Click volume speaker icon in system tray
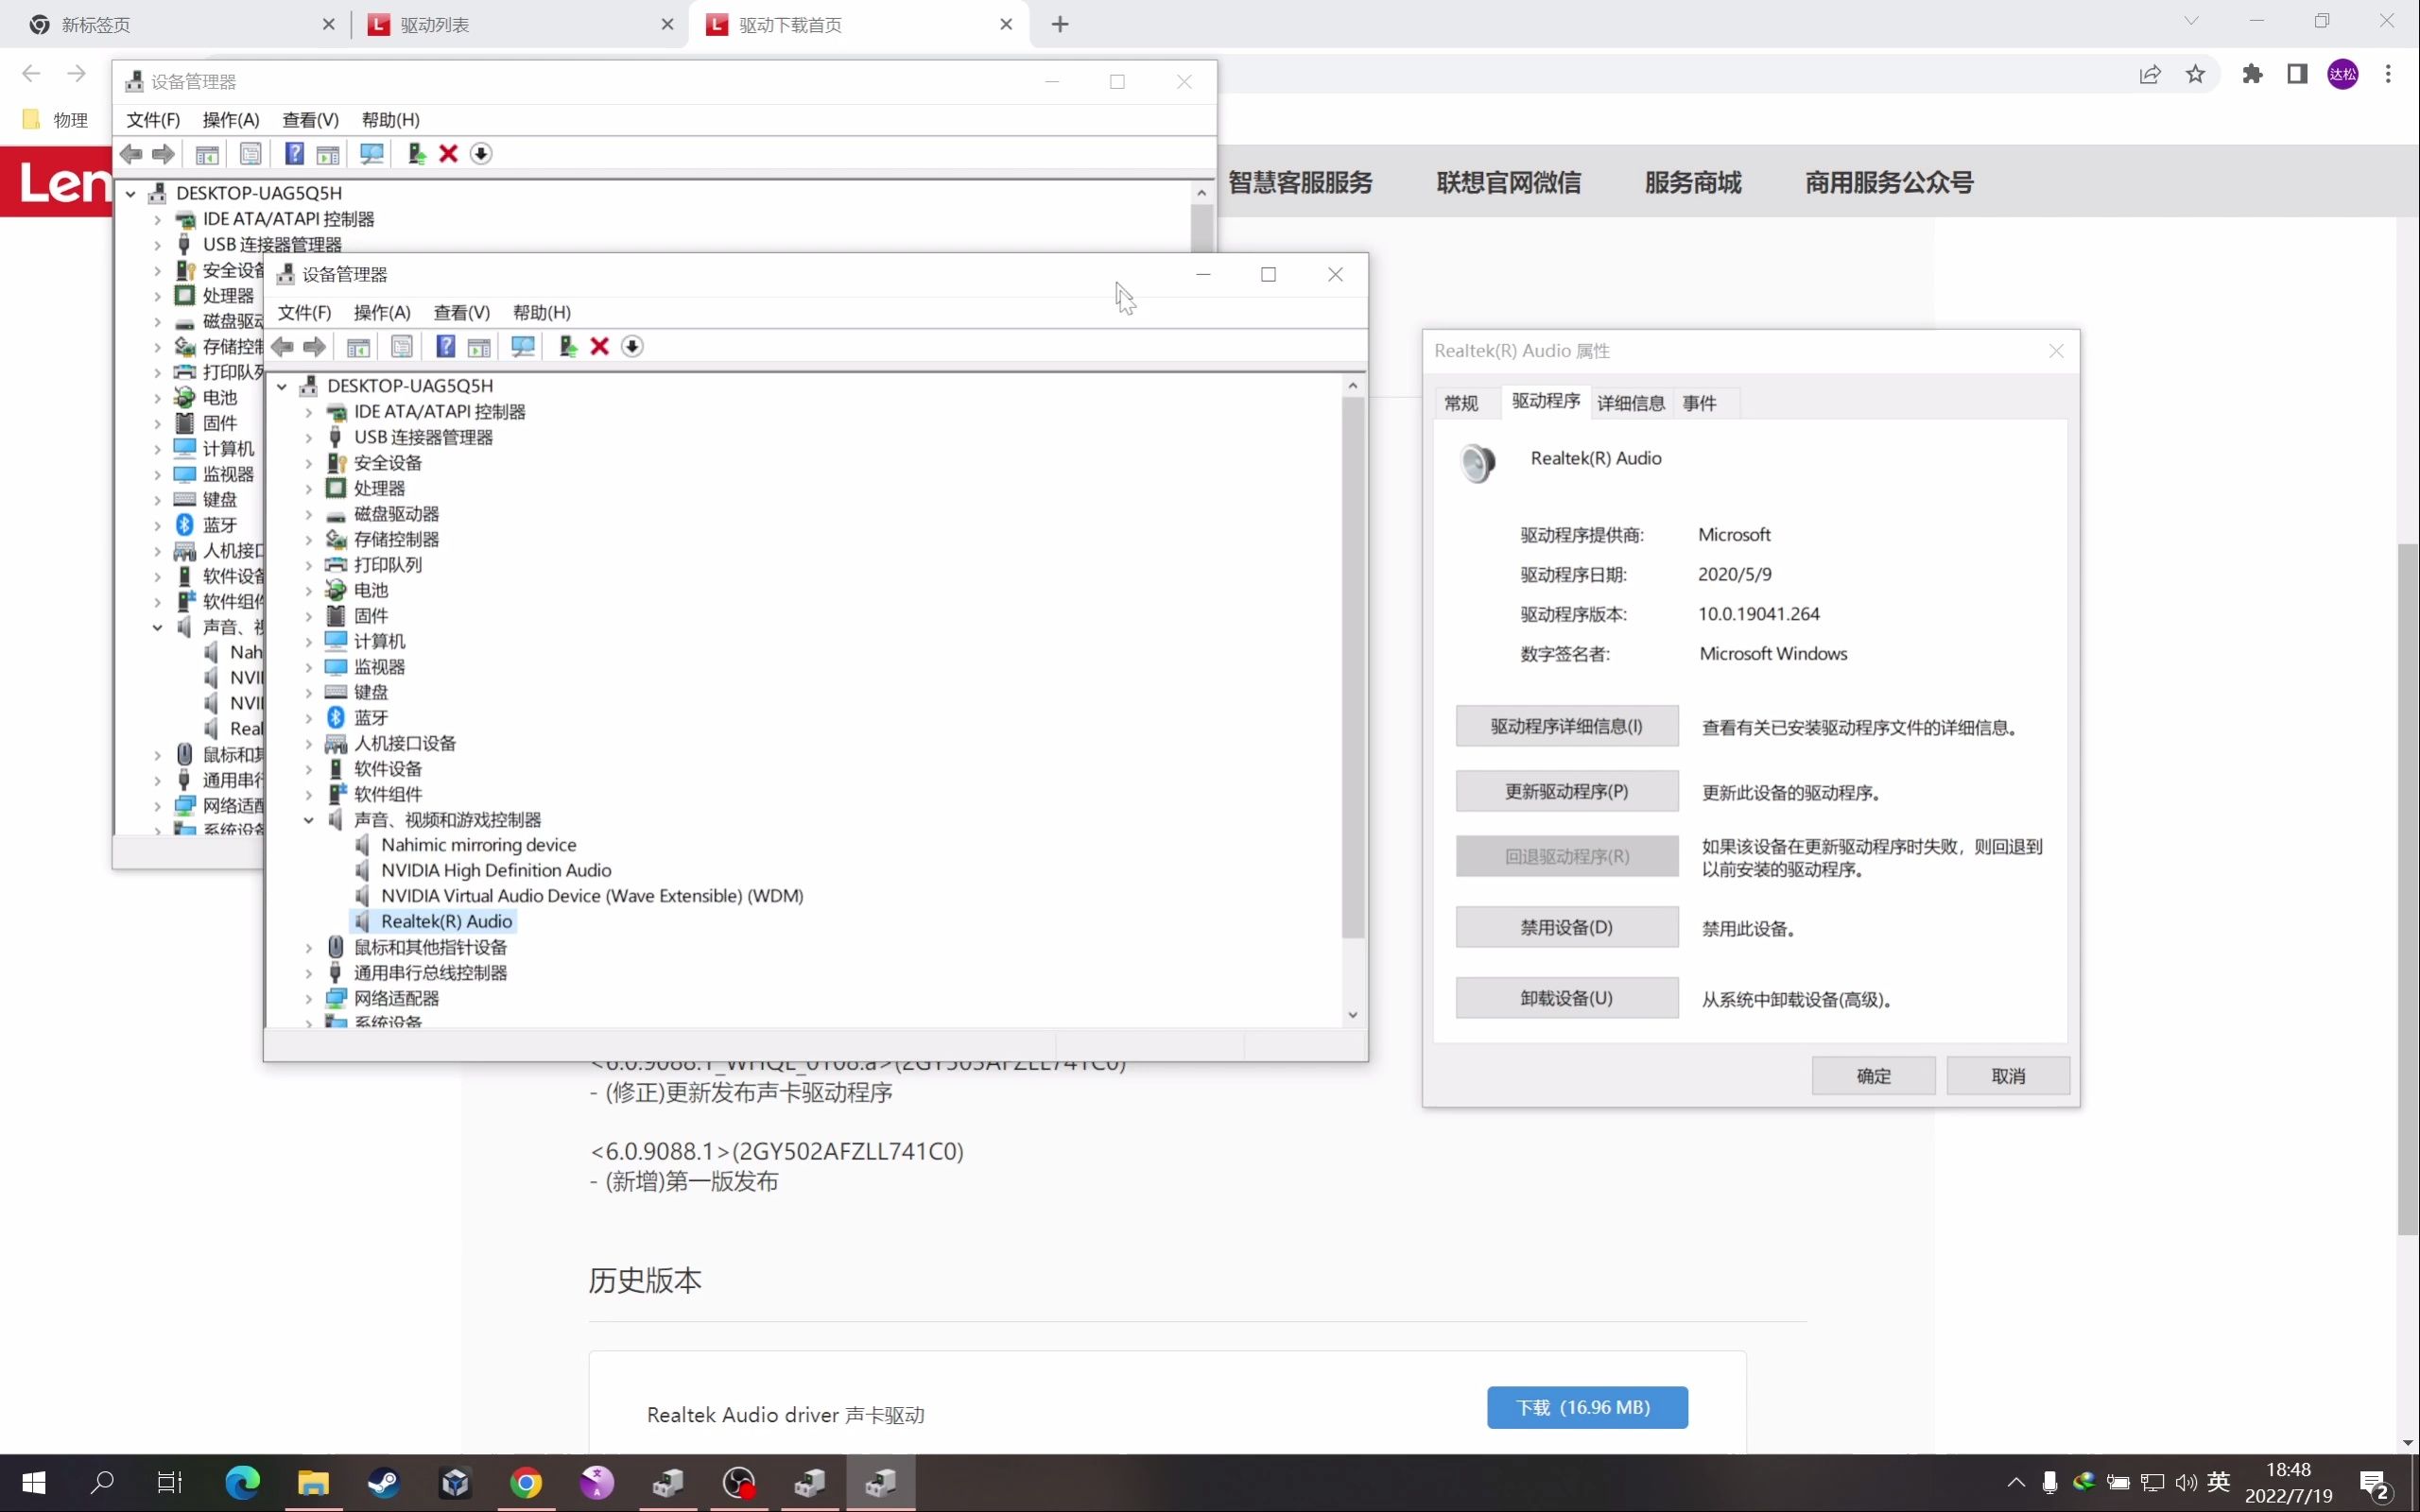Viewport: 2420px width, 1512px height. [2185, 1483]
